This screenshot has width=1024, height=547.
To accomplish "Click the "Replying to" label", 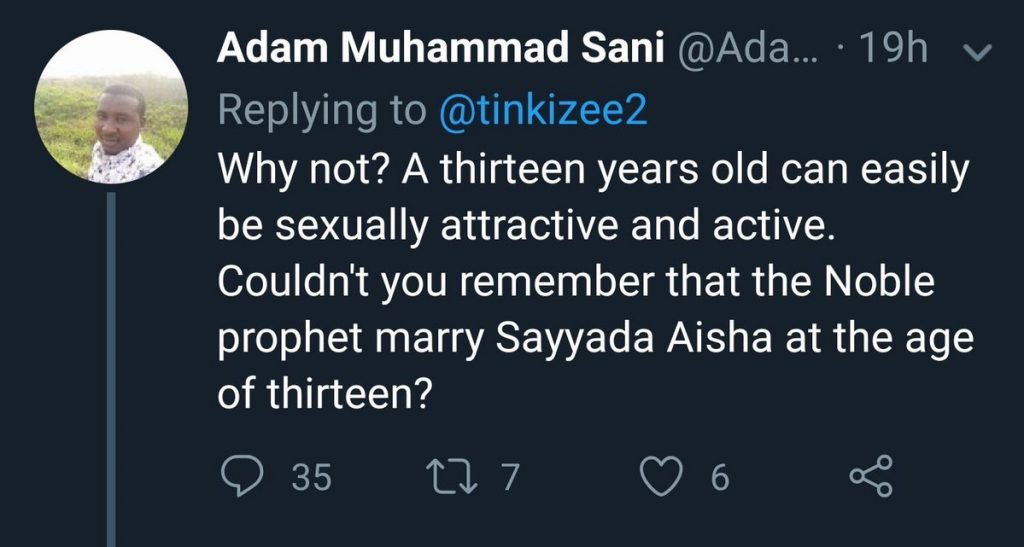I will [322, 111].
